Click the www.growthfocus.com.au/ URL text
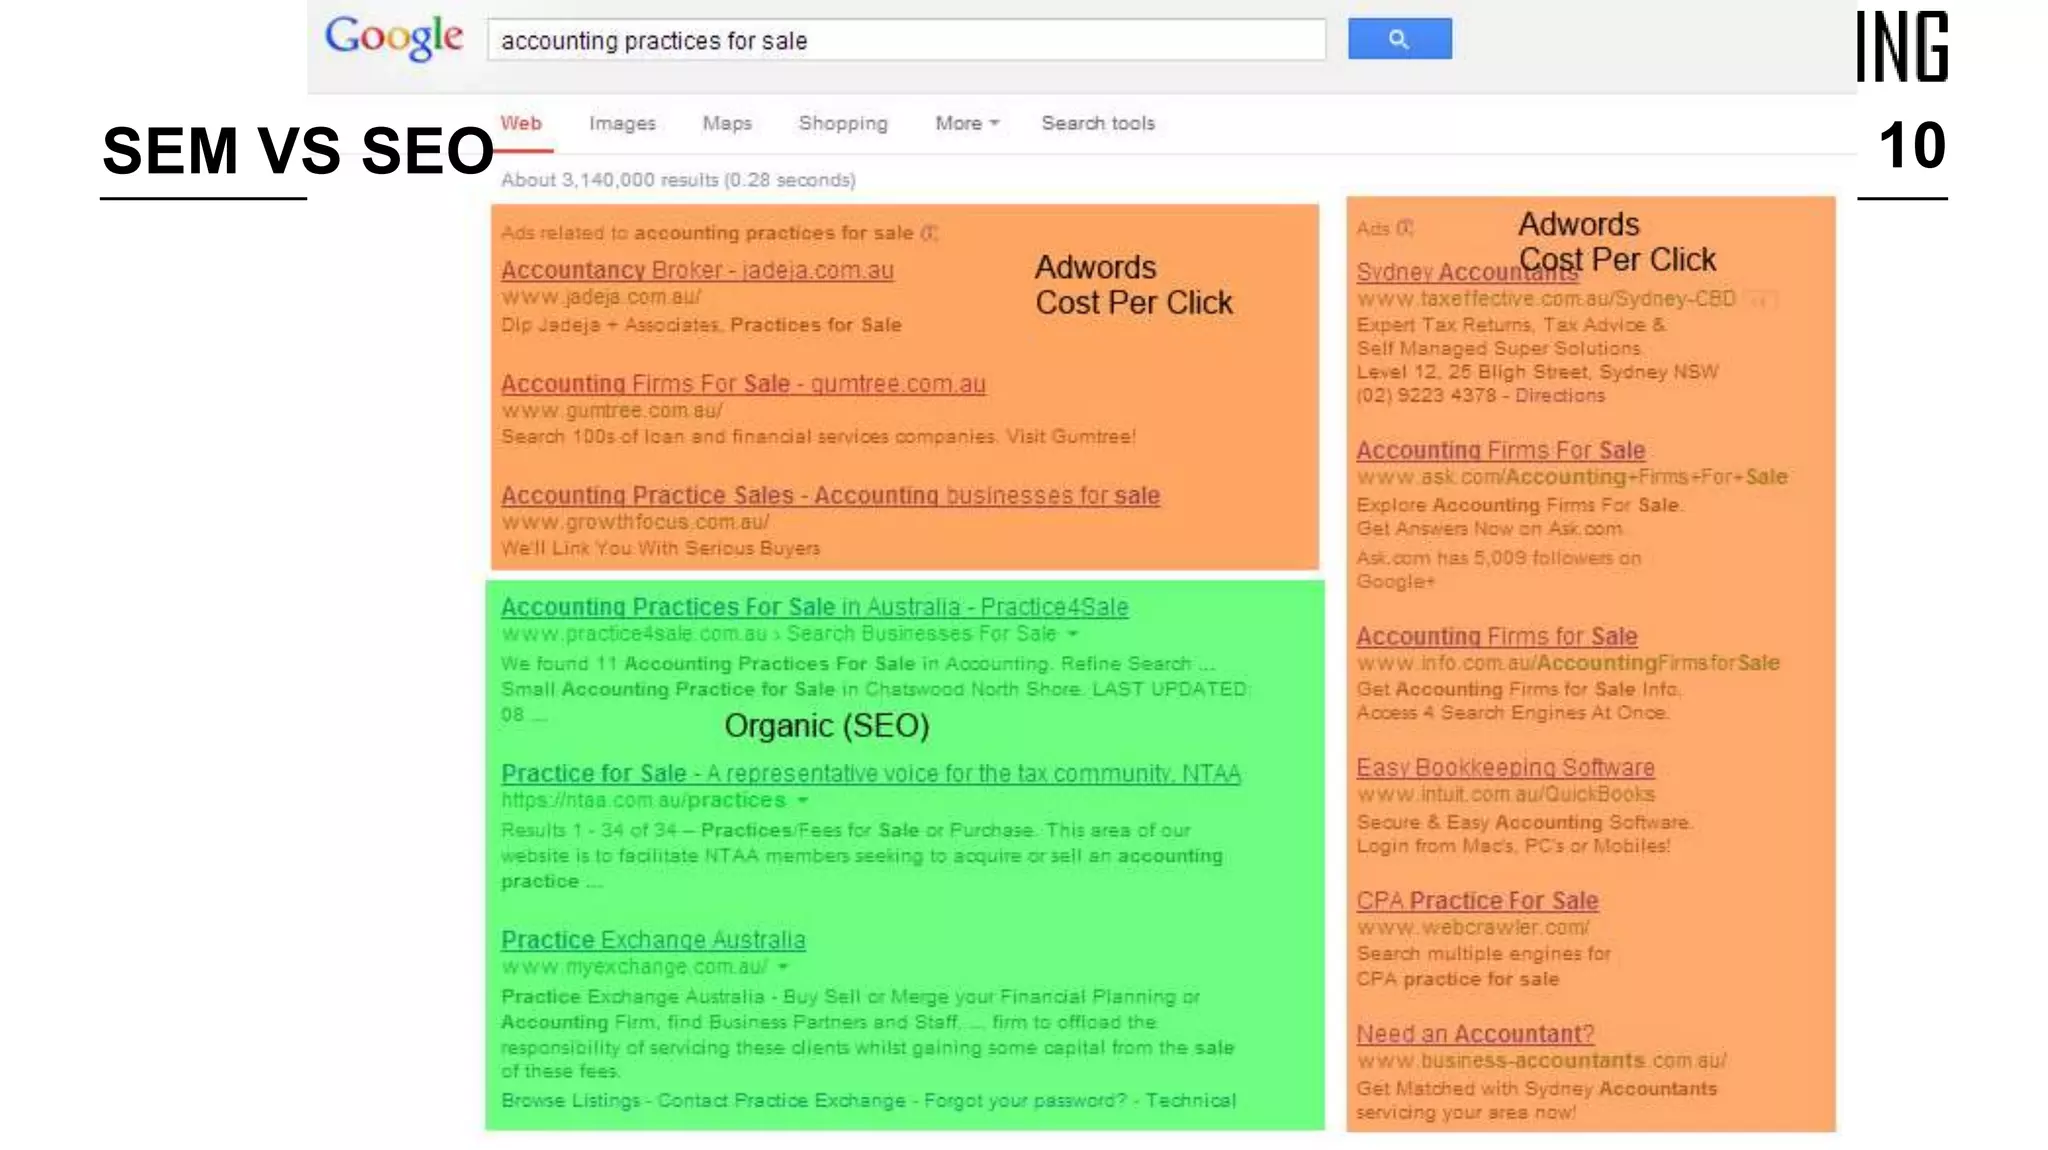 635,522
